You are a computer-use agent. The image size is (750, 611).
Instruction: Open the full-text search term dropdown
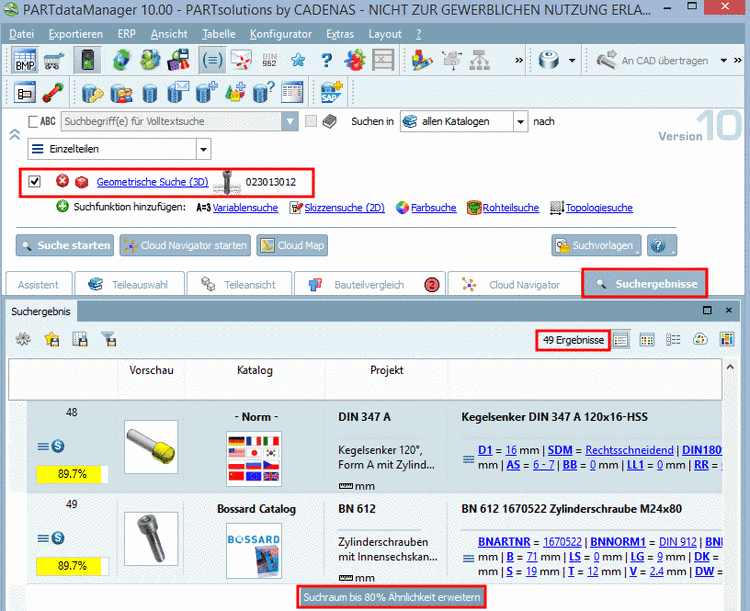(x=290, y=122)
